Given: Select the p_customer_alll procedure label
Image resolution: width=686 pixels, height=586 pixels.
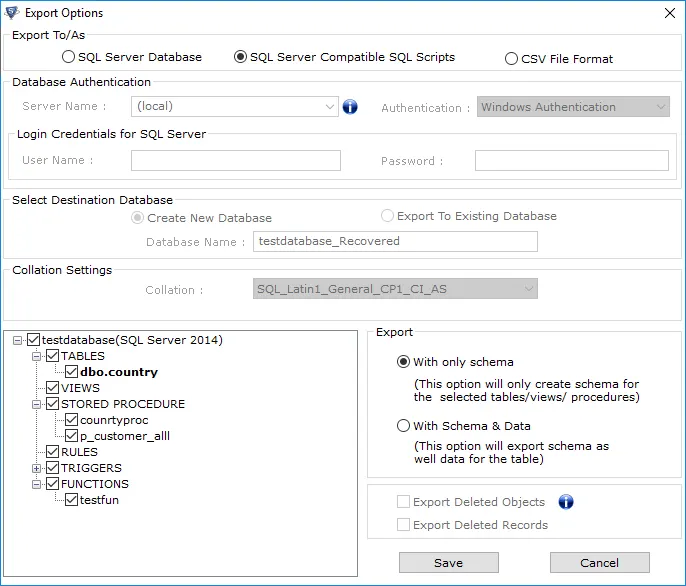Looking at the screenshot, I should coord(125,436).
